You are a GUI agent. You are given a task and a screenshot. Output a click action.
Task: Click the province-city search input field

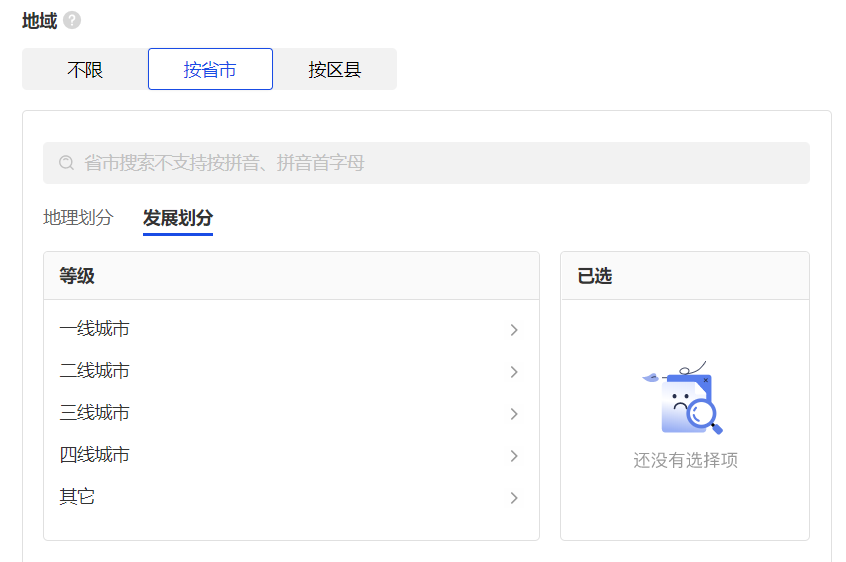426,163
